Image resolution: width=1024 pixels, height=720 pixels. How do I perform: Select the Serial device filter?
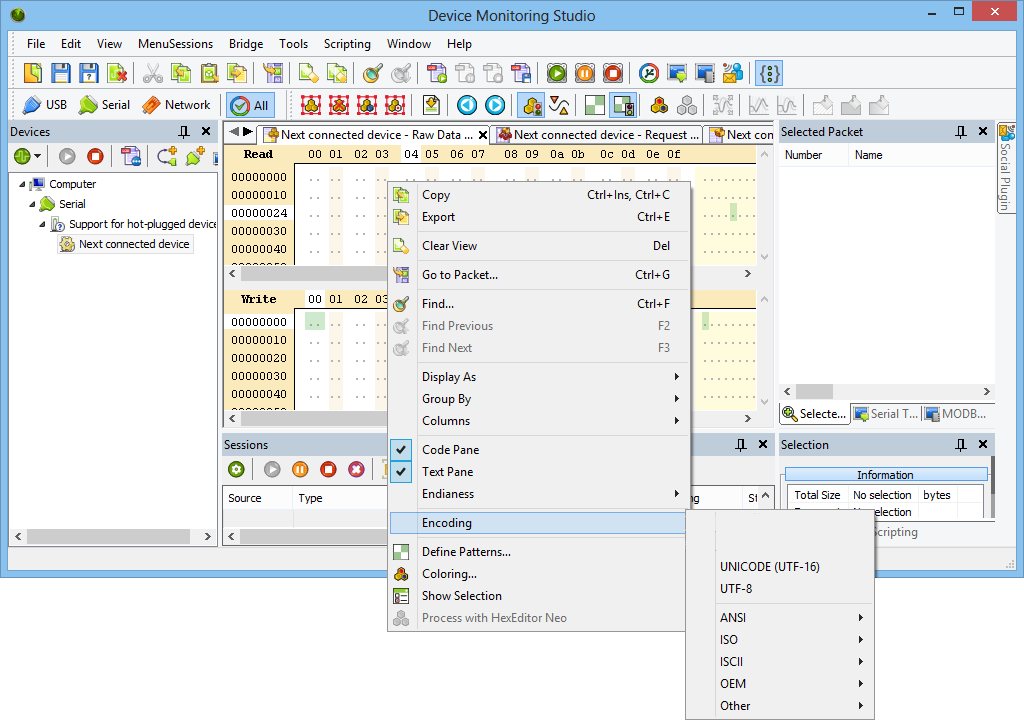(x=104, y=105)
